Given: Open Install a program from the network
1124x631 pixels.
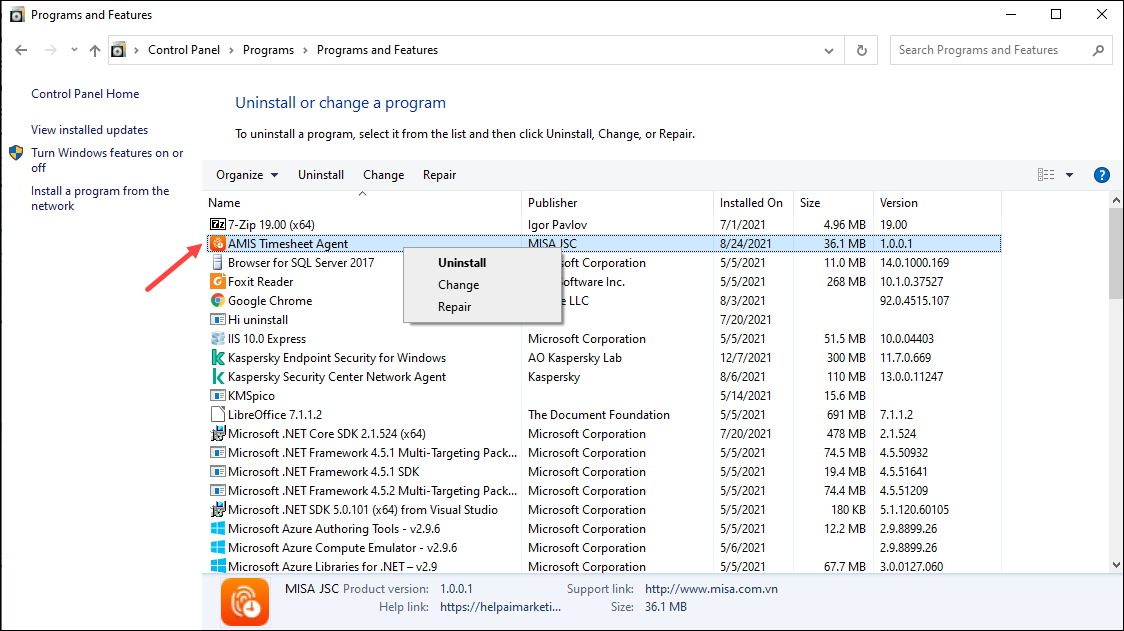Looking at the screenshot, I should pos(100,198).
